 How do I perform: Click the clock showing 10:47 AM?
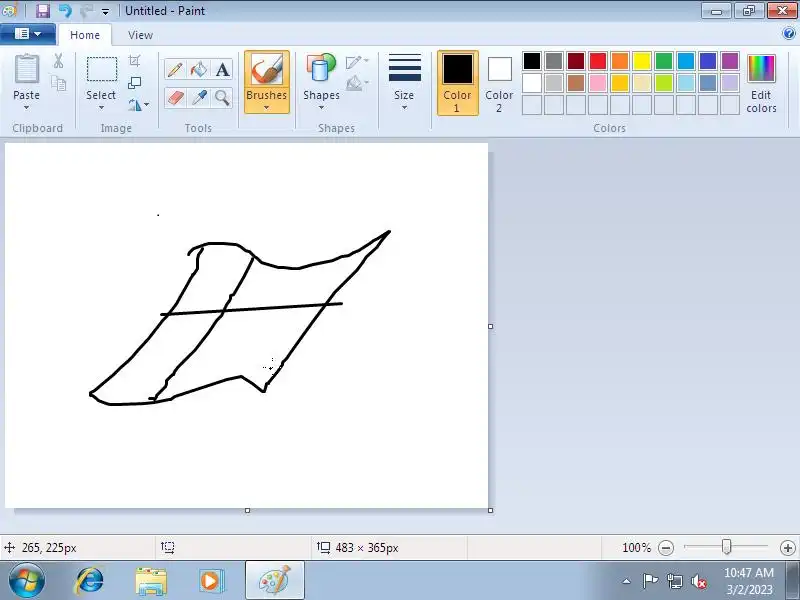748,572
